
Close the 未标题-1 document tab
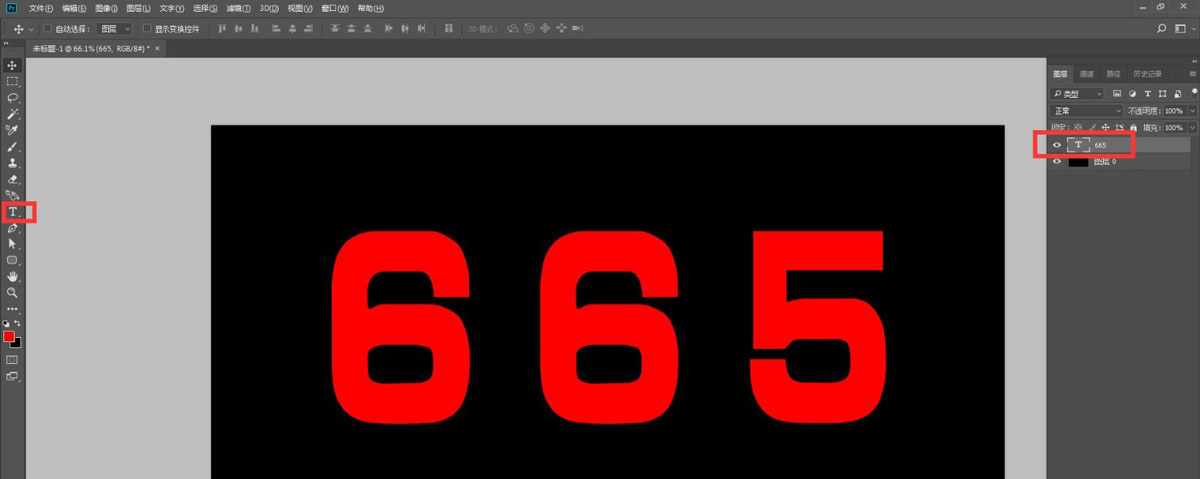pyautogui.click(x=156, y=47)
